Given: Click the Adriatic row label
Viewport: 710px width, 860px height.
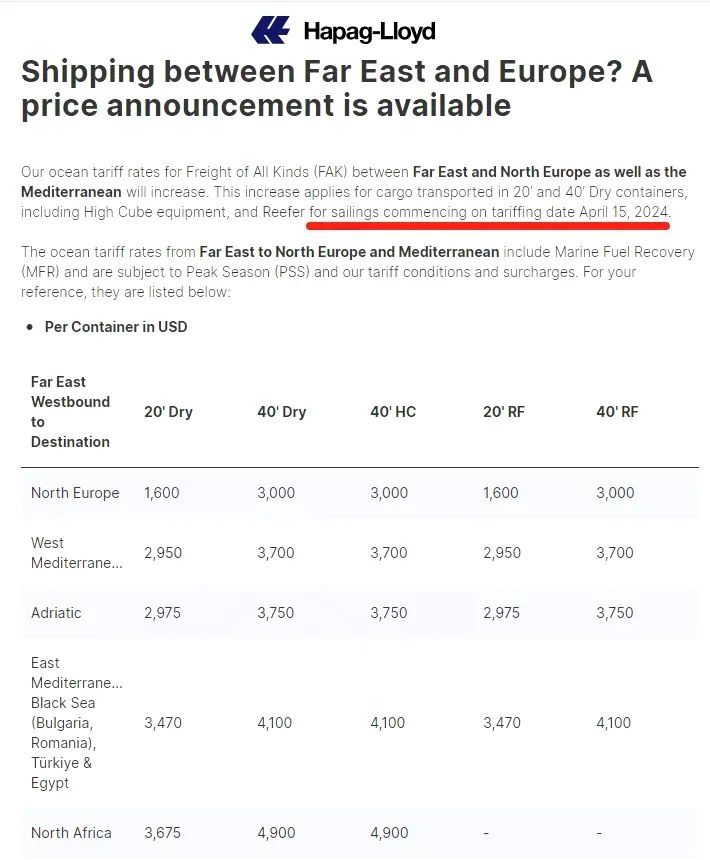Looking at the screenshot, I should click(x=56, y=613).
